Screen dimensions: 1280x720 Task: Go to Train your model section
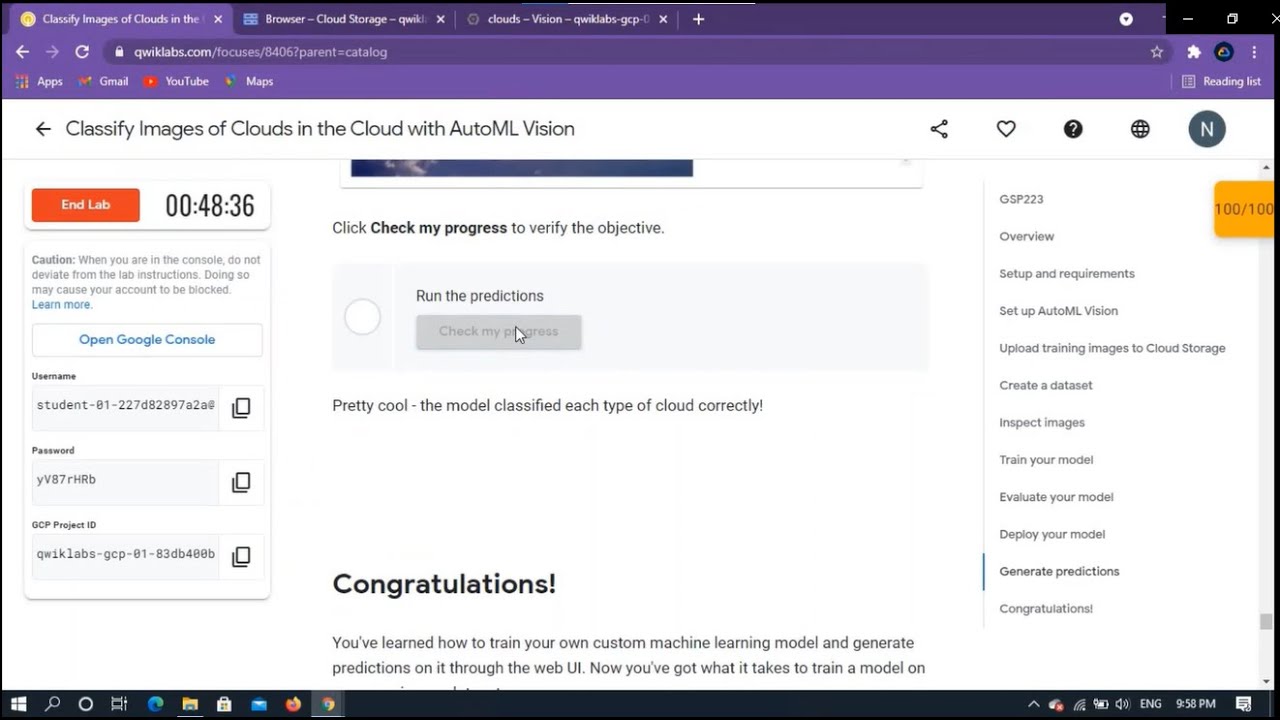(x=1046, y=460)
